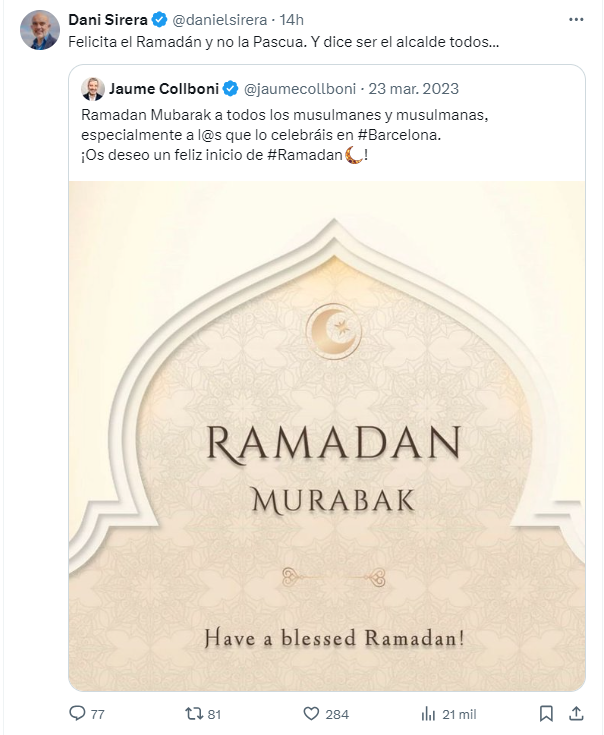Open Dani Sirera's profile picture
The height and width of the screenshot is (735, 604).
point(39,30)
